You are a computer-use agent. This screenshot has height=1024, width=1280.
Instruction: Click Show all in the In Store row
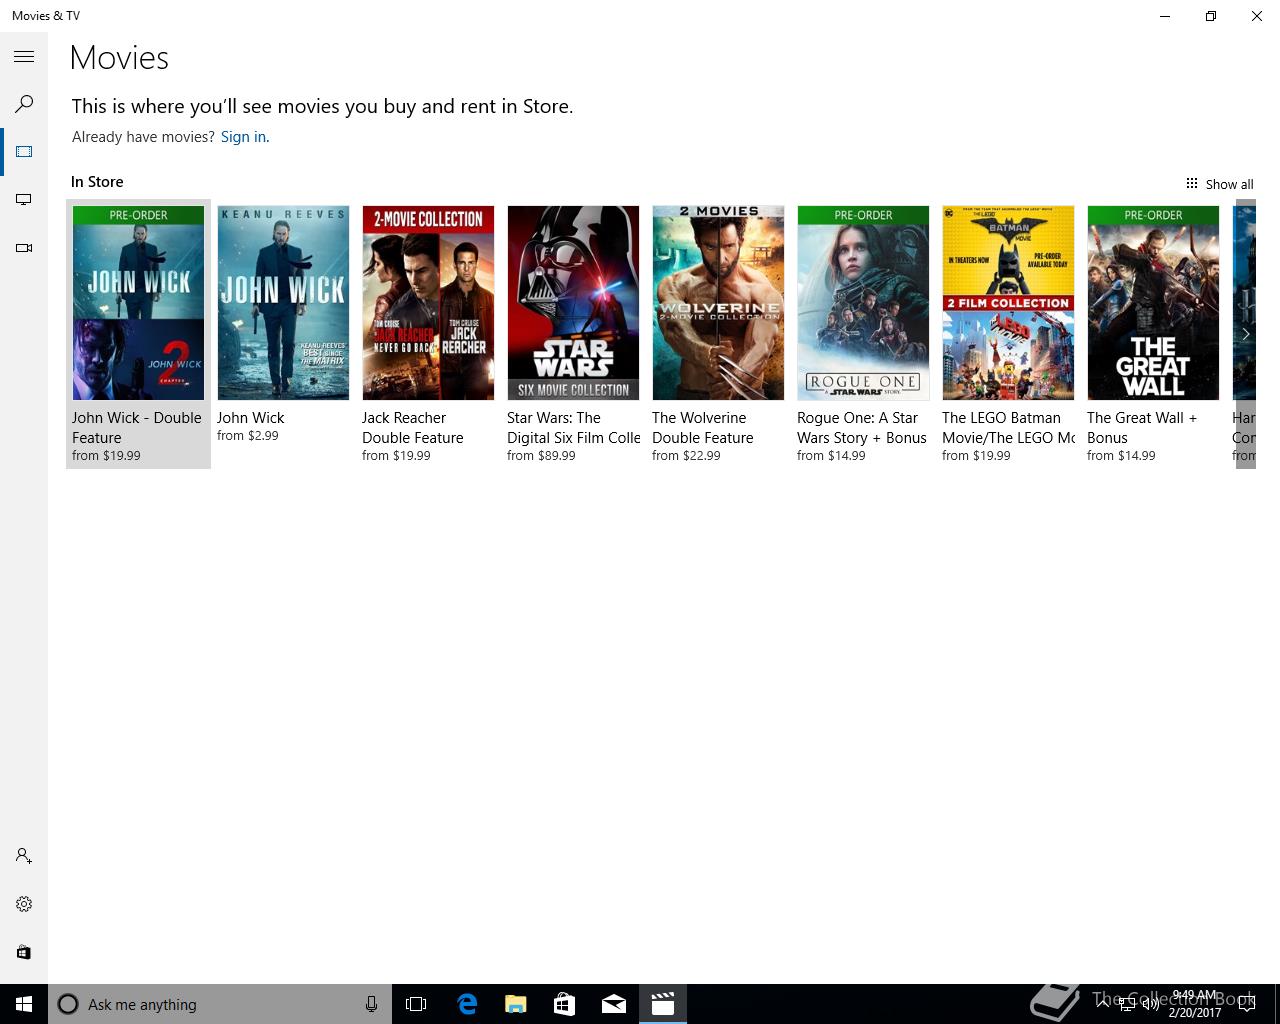(x=1219, y=184)
